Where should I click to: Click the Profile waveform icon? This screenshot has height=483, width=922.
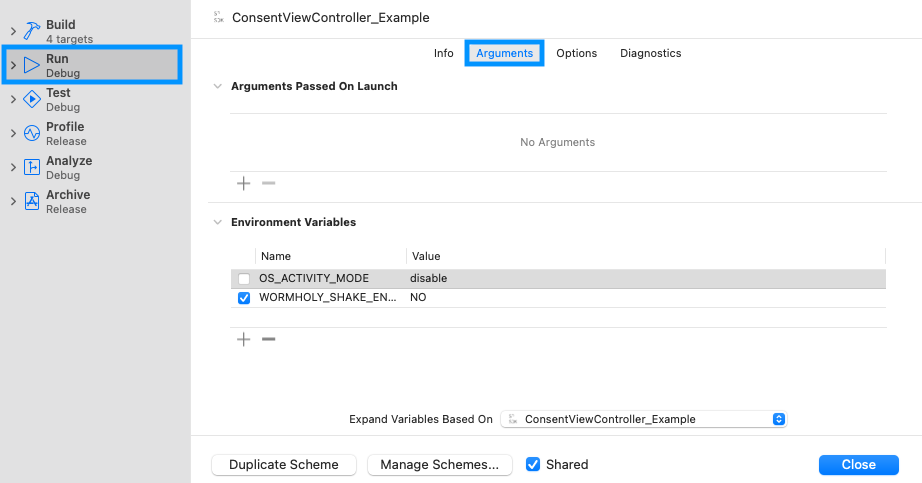(32, 133)
